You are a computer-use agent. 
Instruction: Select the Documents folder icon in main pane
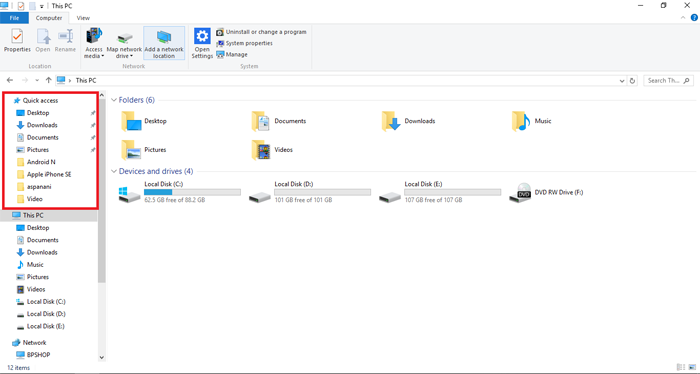261,121
